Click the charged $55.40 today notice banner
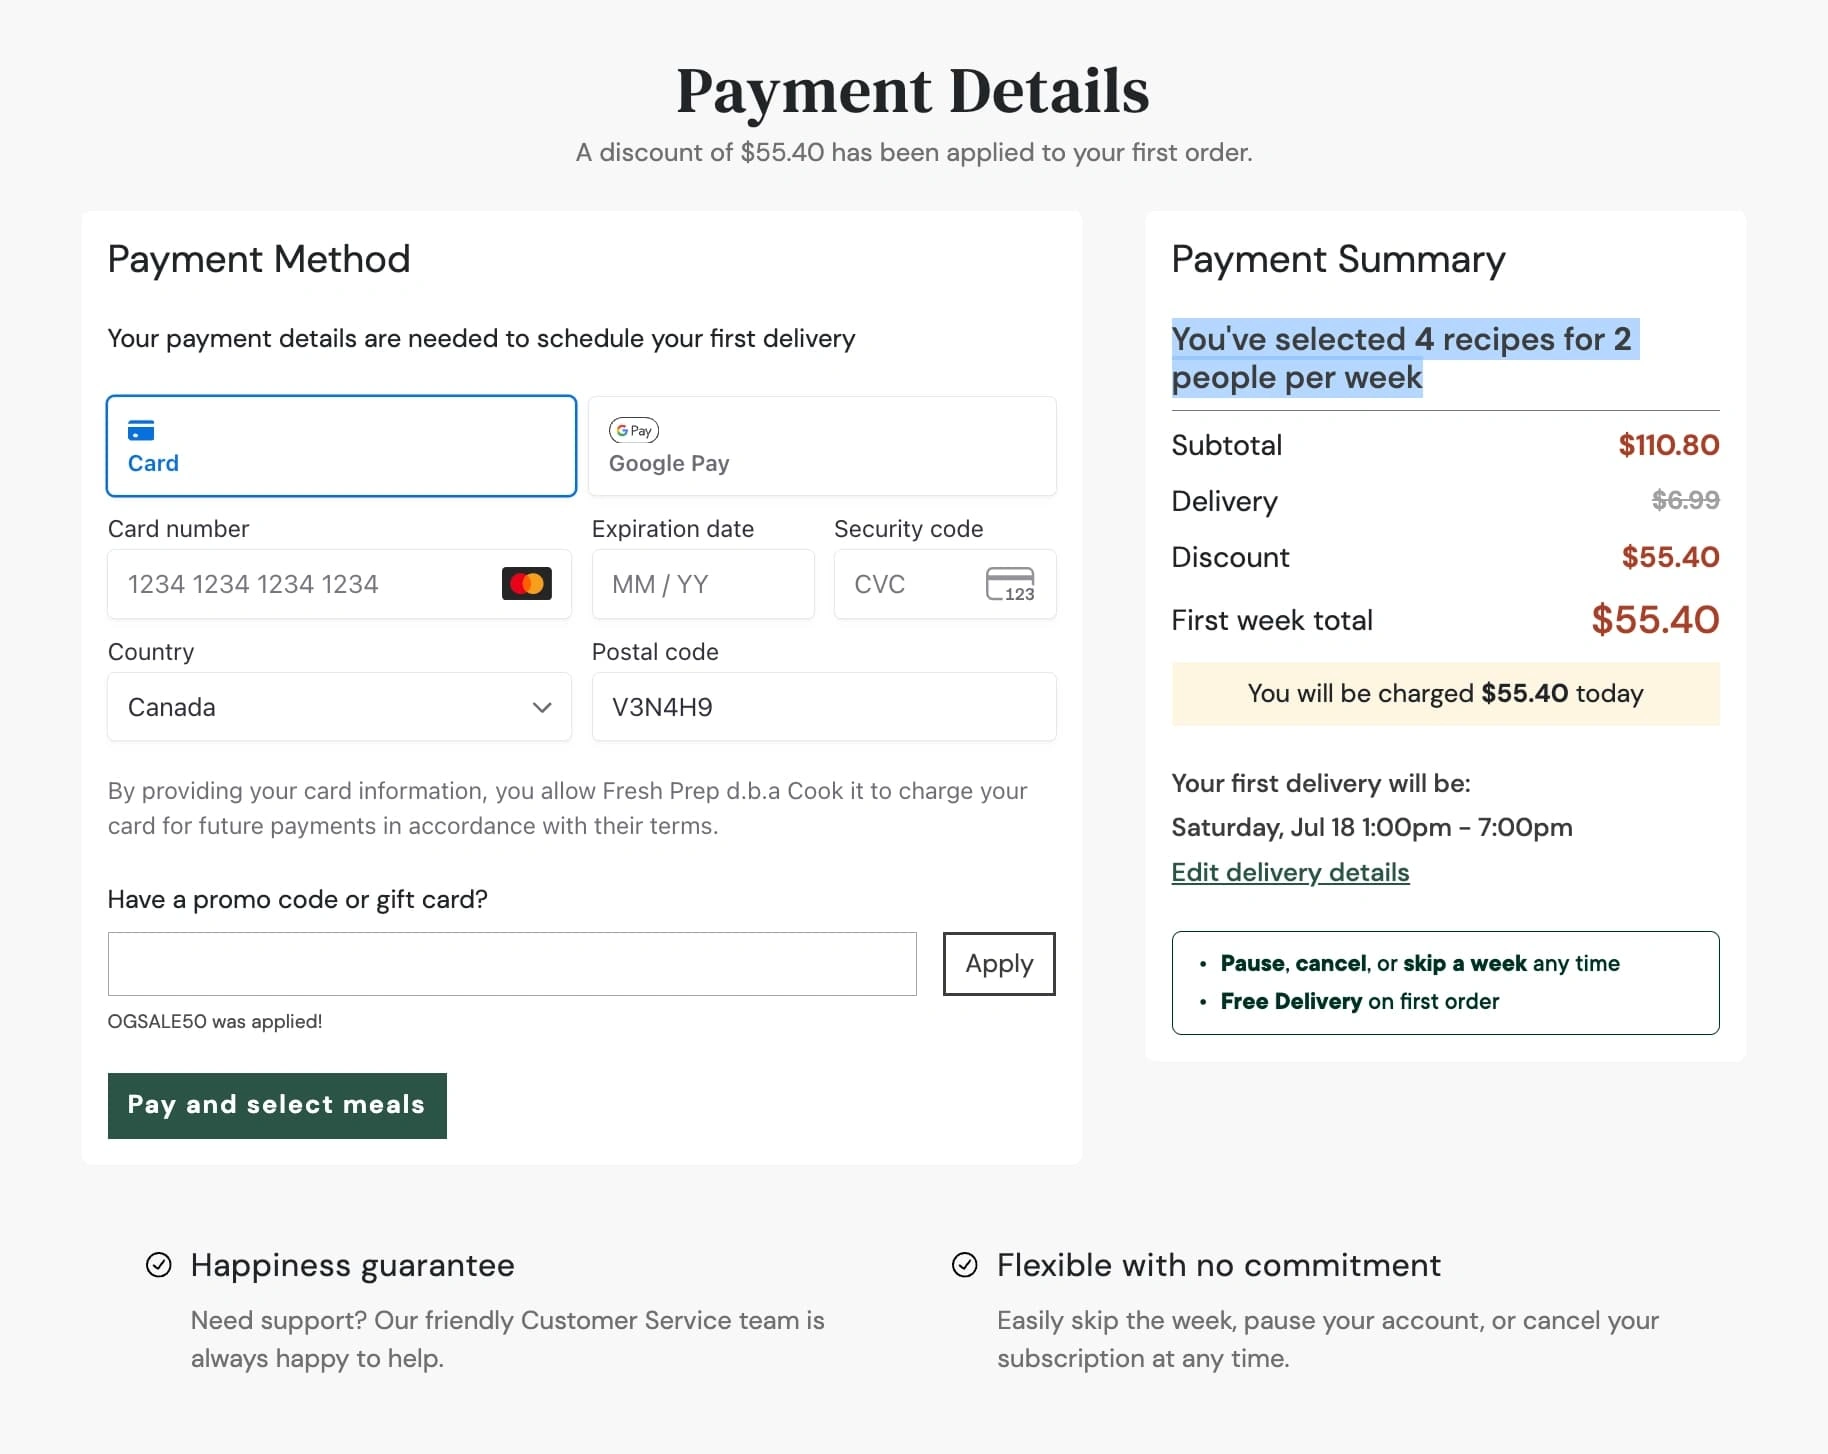The image size is (1828, 1454). tap(1445, 693)
